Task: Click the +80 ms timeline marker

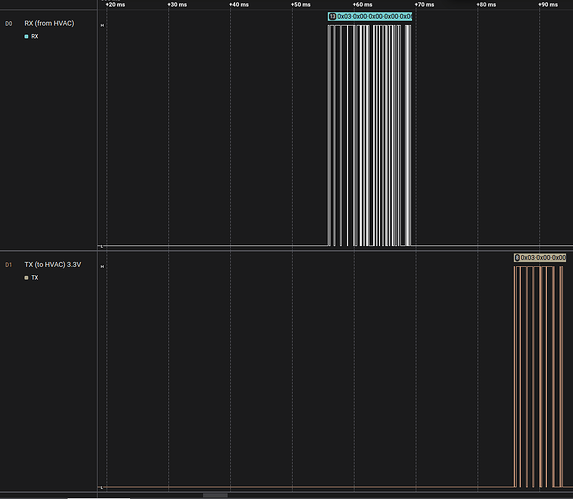Action: pos(486,5)
